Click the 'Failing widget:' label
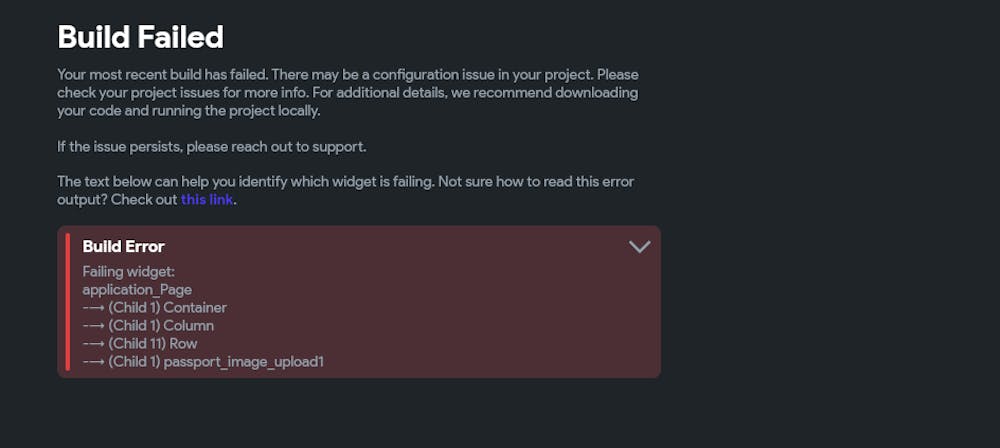 pyautogui.click(x=128, y=272)
